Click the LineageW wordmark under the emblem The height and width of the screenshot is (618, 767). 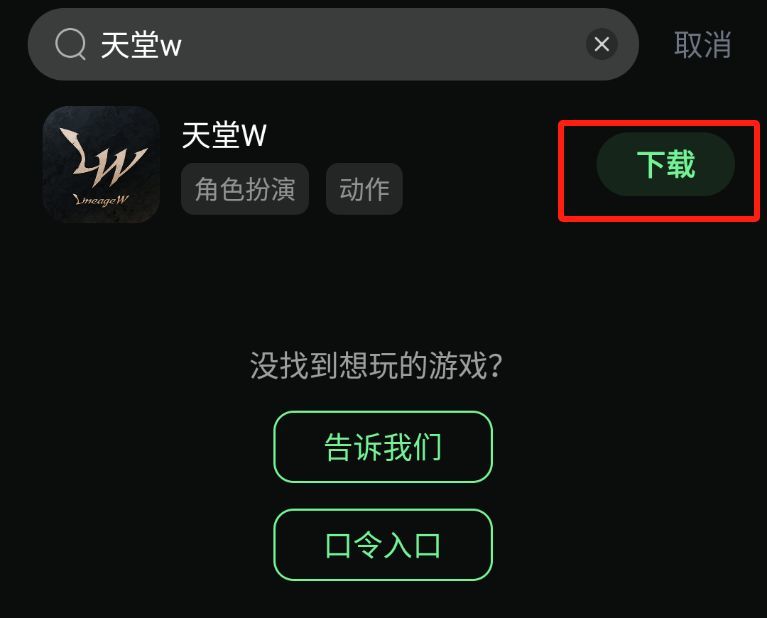(x=101, y=200)
